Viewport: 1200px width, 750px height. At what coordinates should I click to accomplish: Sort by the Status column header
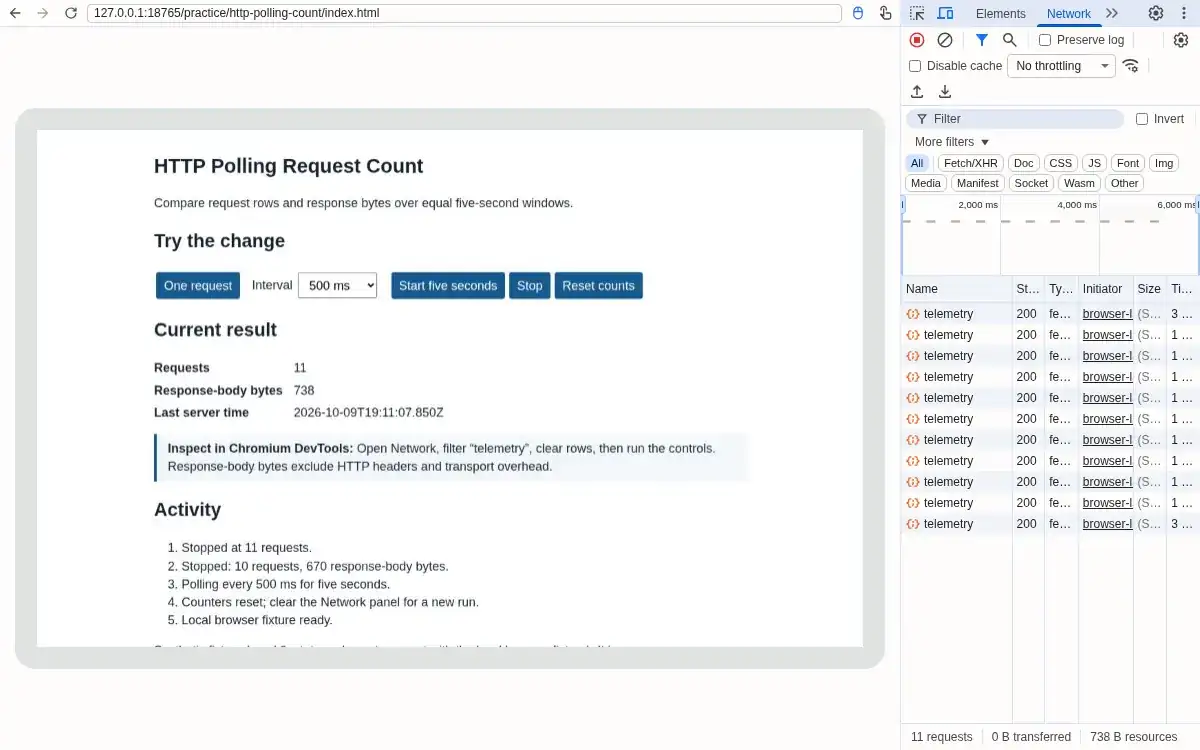pyautogui.click(x=1028, y=289)
